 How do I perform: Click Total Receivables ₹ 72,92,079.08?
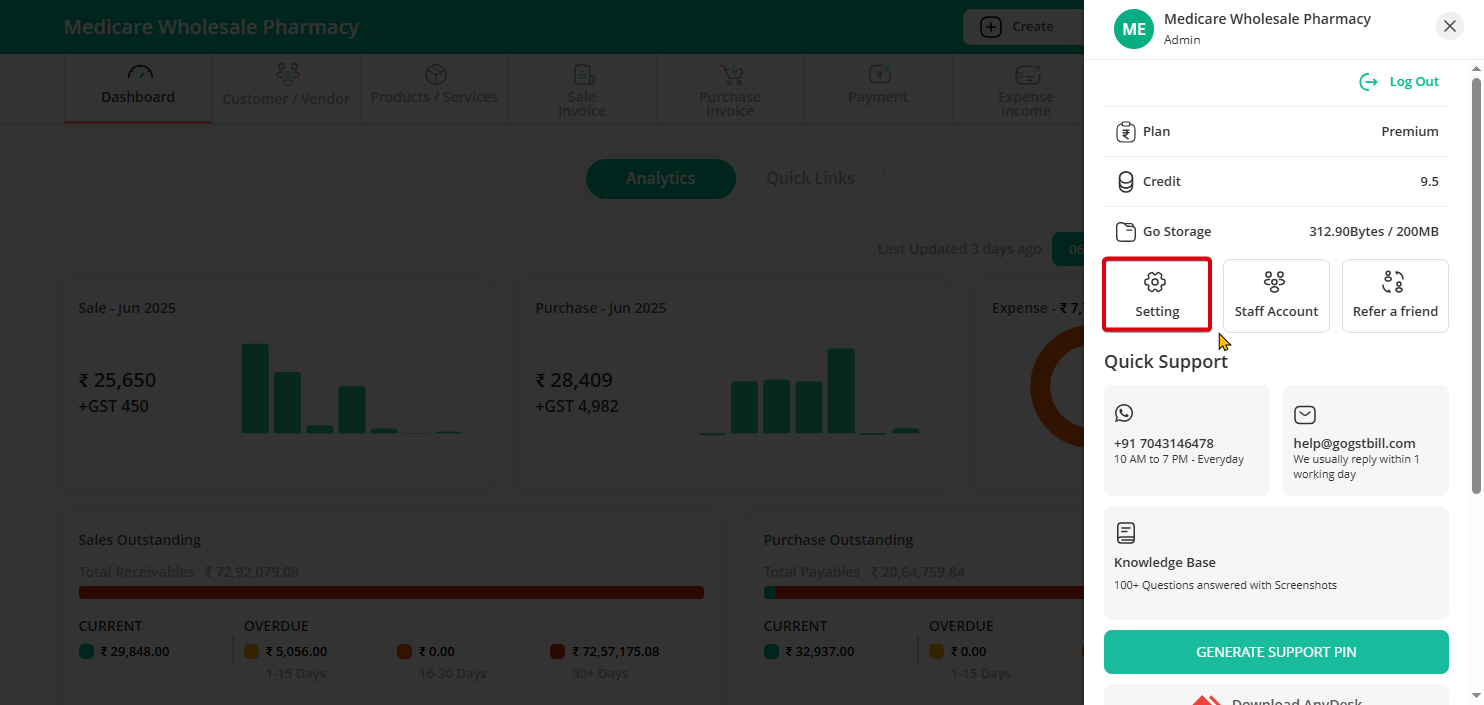click(x=189, y=572)
